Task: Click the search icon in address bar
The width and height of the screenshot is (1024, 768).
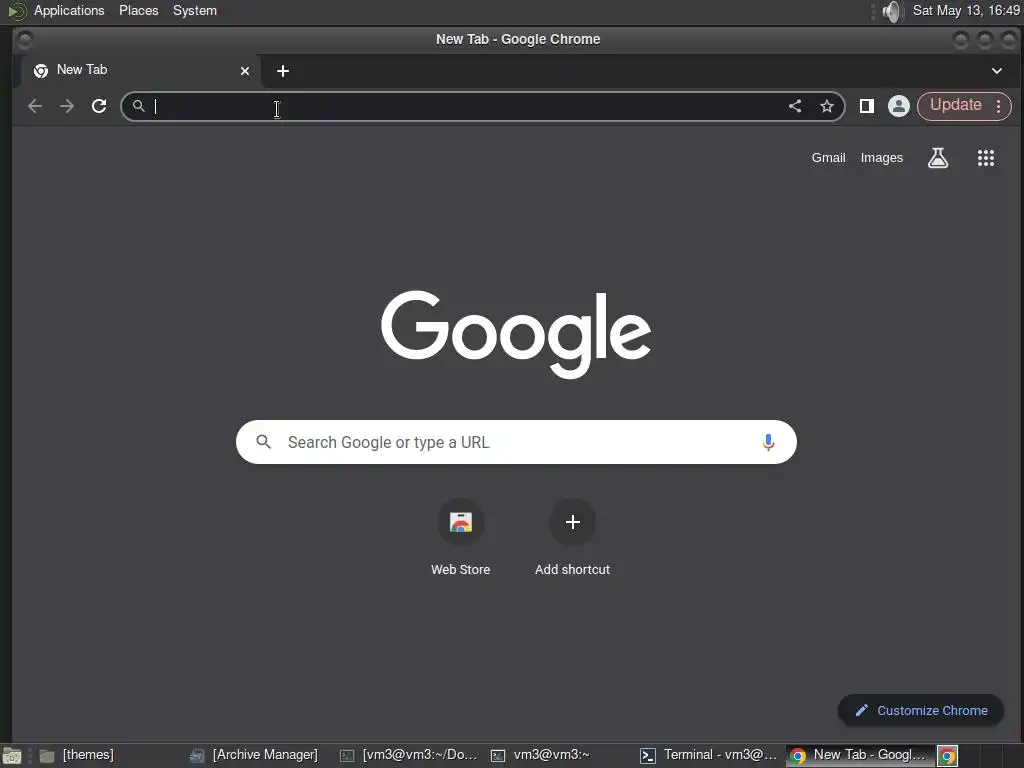Action: 138,106
